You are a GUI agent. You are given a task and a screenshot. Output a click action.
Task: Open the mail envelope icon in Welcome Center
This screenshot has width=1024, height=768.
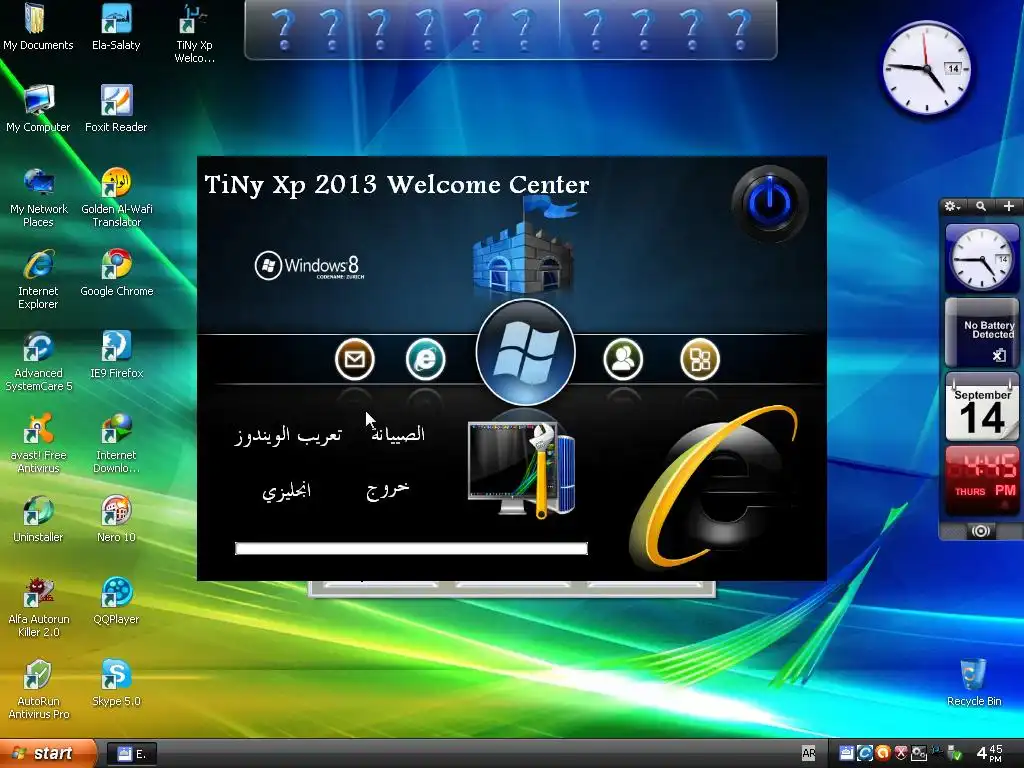355,359
